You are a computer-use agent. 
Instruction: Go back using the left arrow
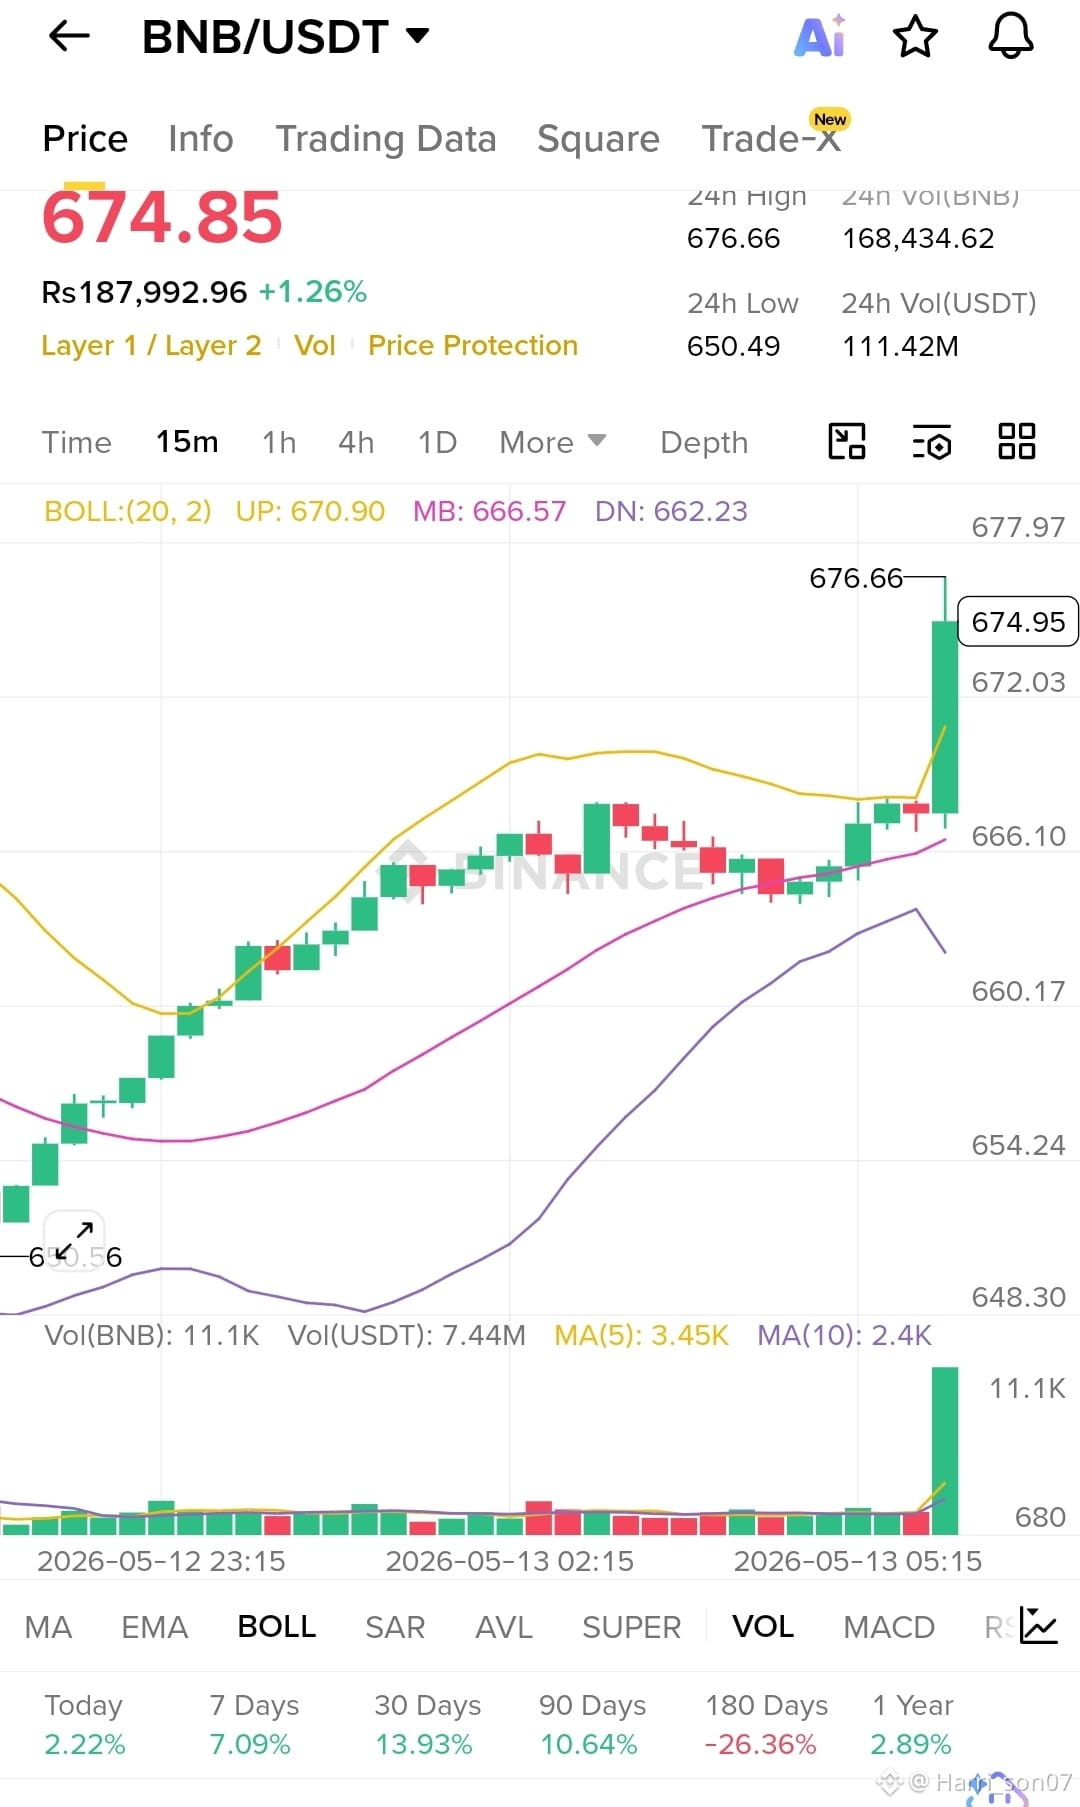[x=69, y=37]
